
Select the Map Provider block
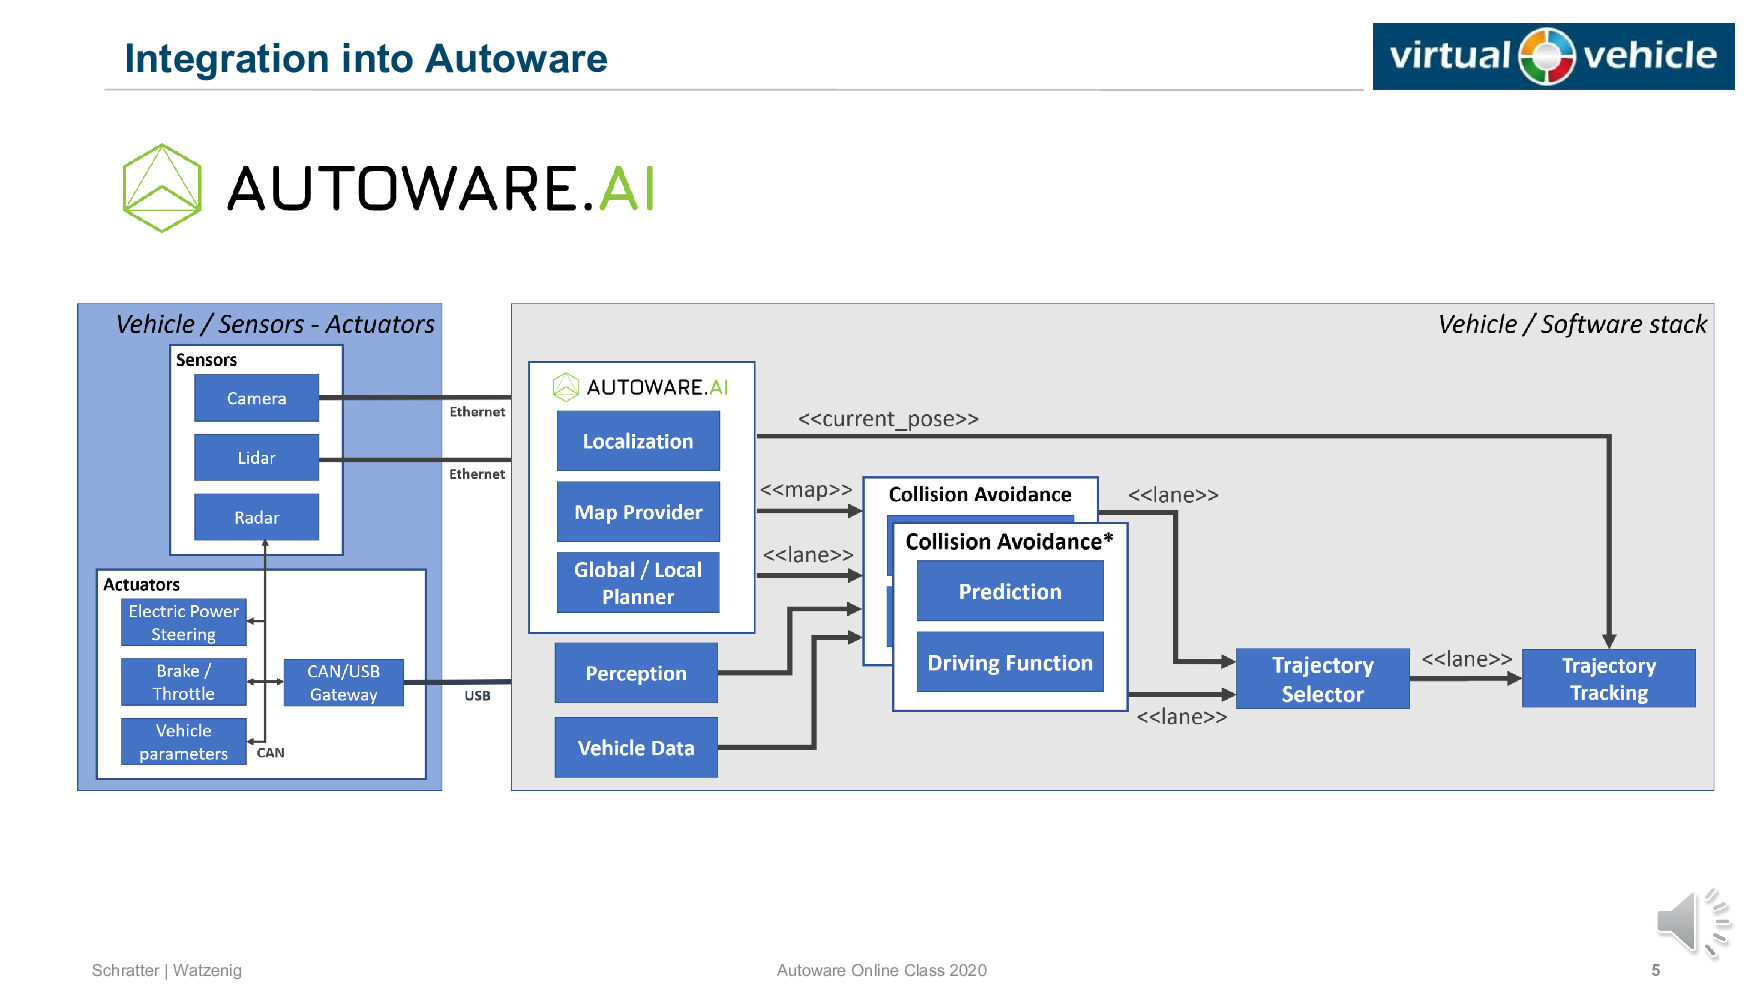coord(638,512)
